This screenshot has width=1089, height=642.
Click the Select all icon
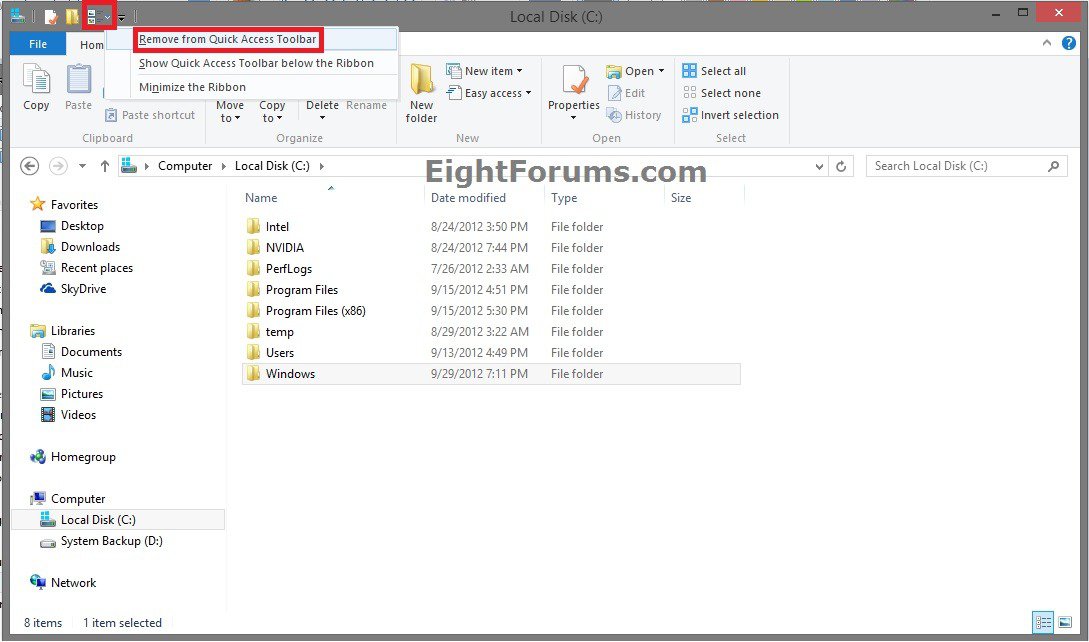point(714,71)
